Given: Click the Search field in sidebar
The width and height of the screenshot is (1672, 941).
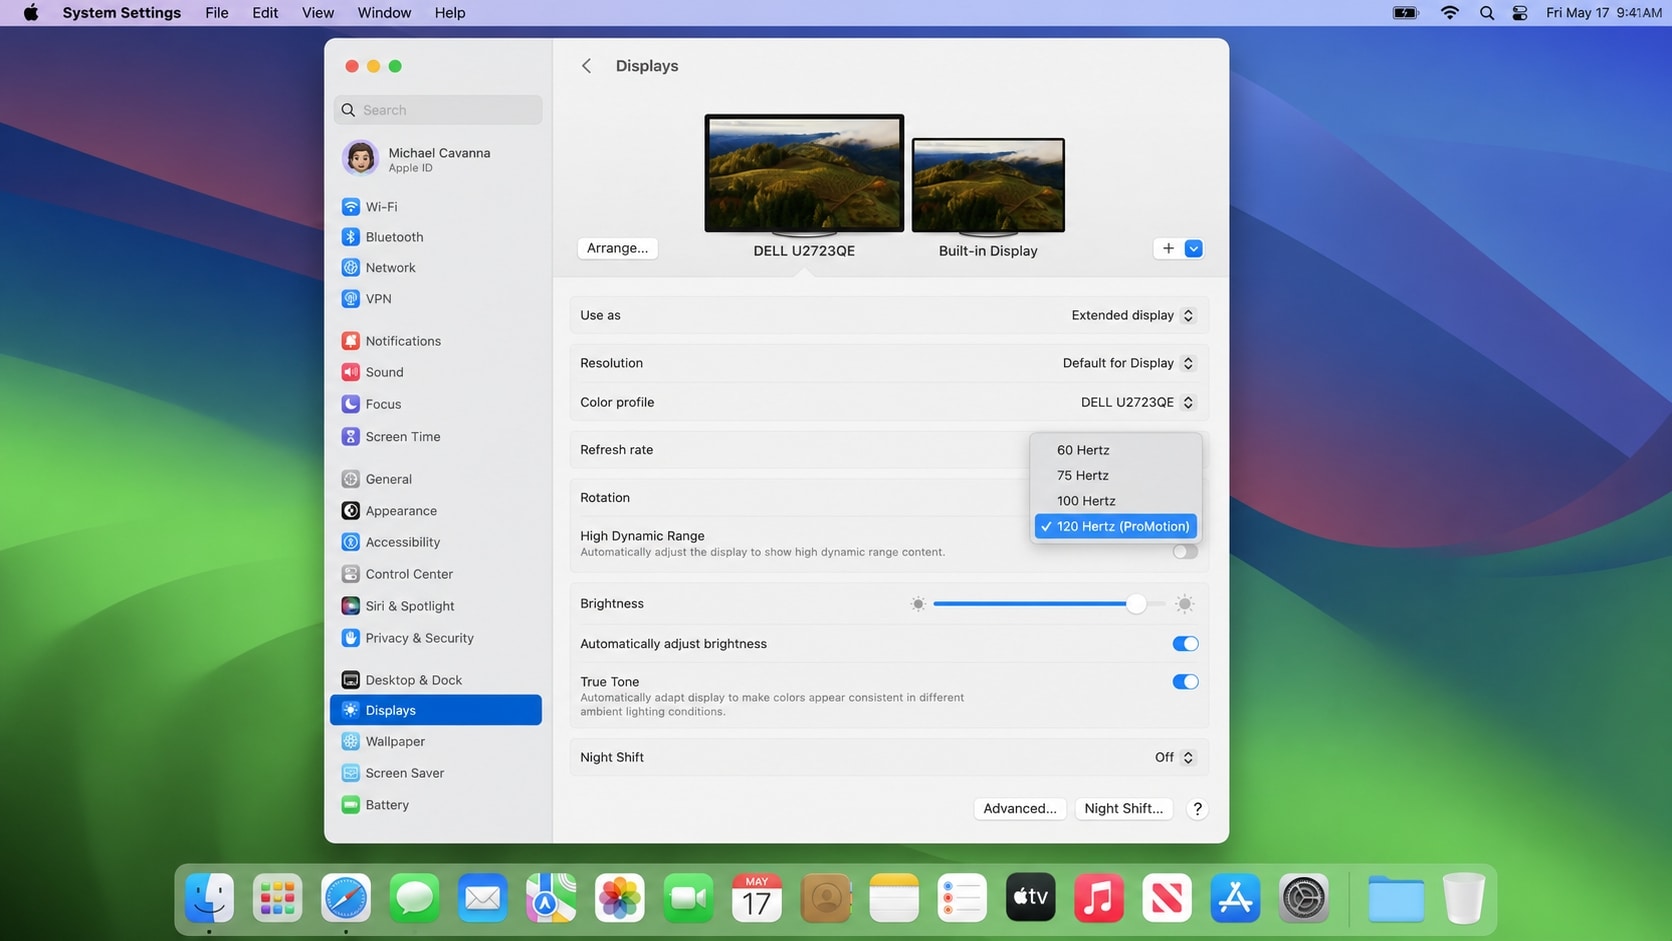Looking at the screenshot, I should pos(438,110).
